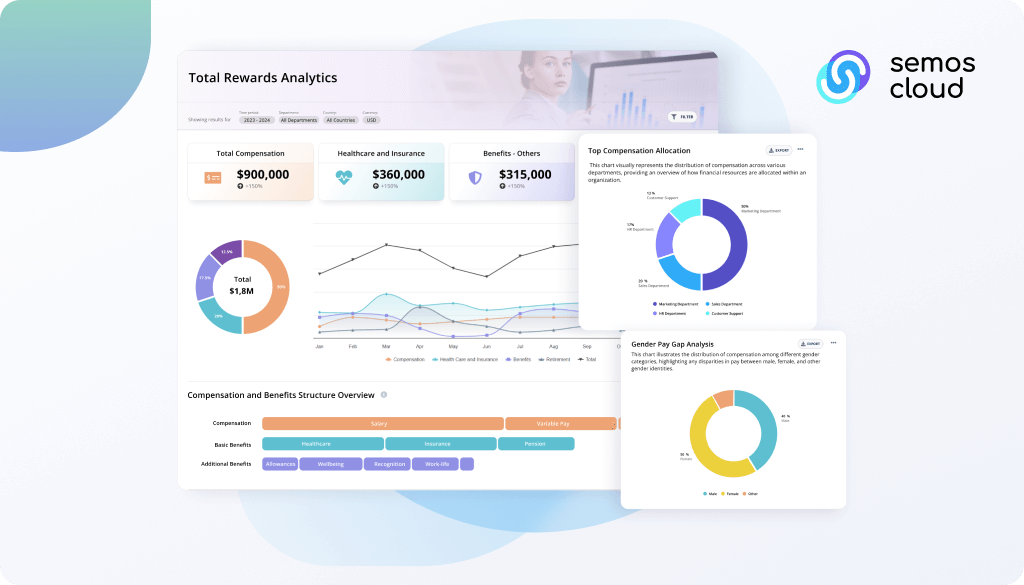The height and width of the screenshot is (585, 1024).
Task: Click the $315,000 Benefits - Others value
Action: click(525, 174)
